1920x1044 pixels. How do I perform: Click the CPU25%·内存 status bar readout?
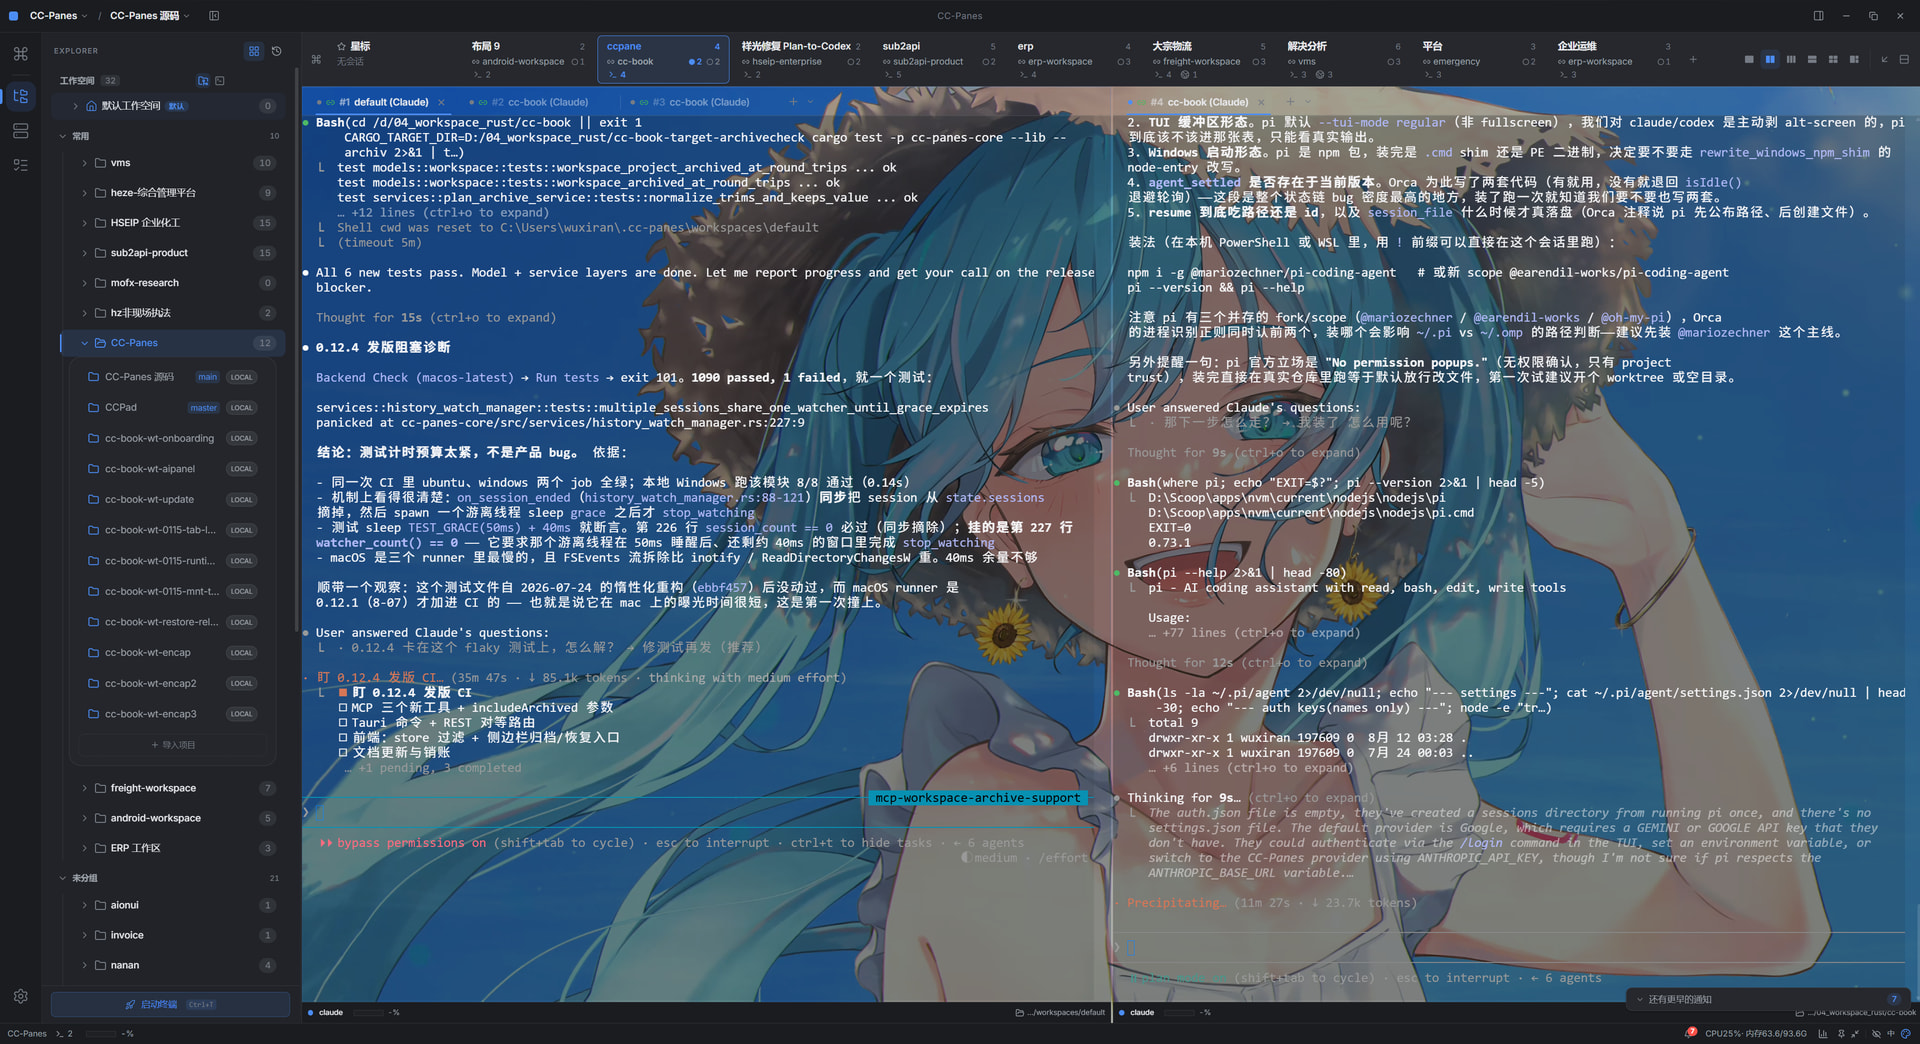coord(1756,1034)
